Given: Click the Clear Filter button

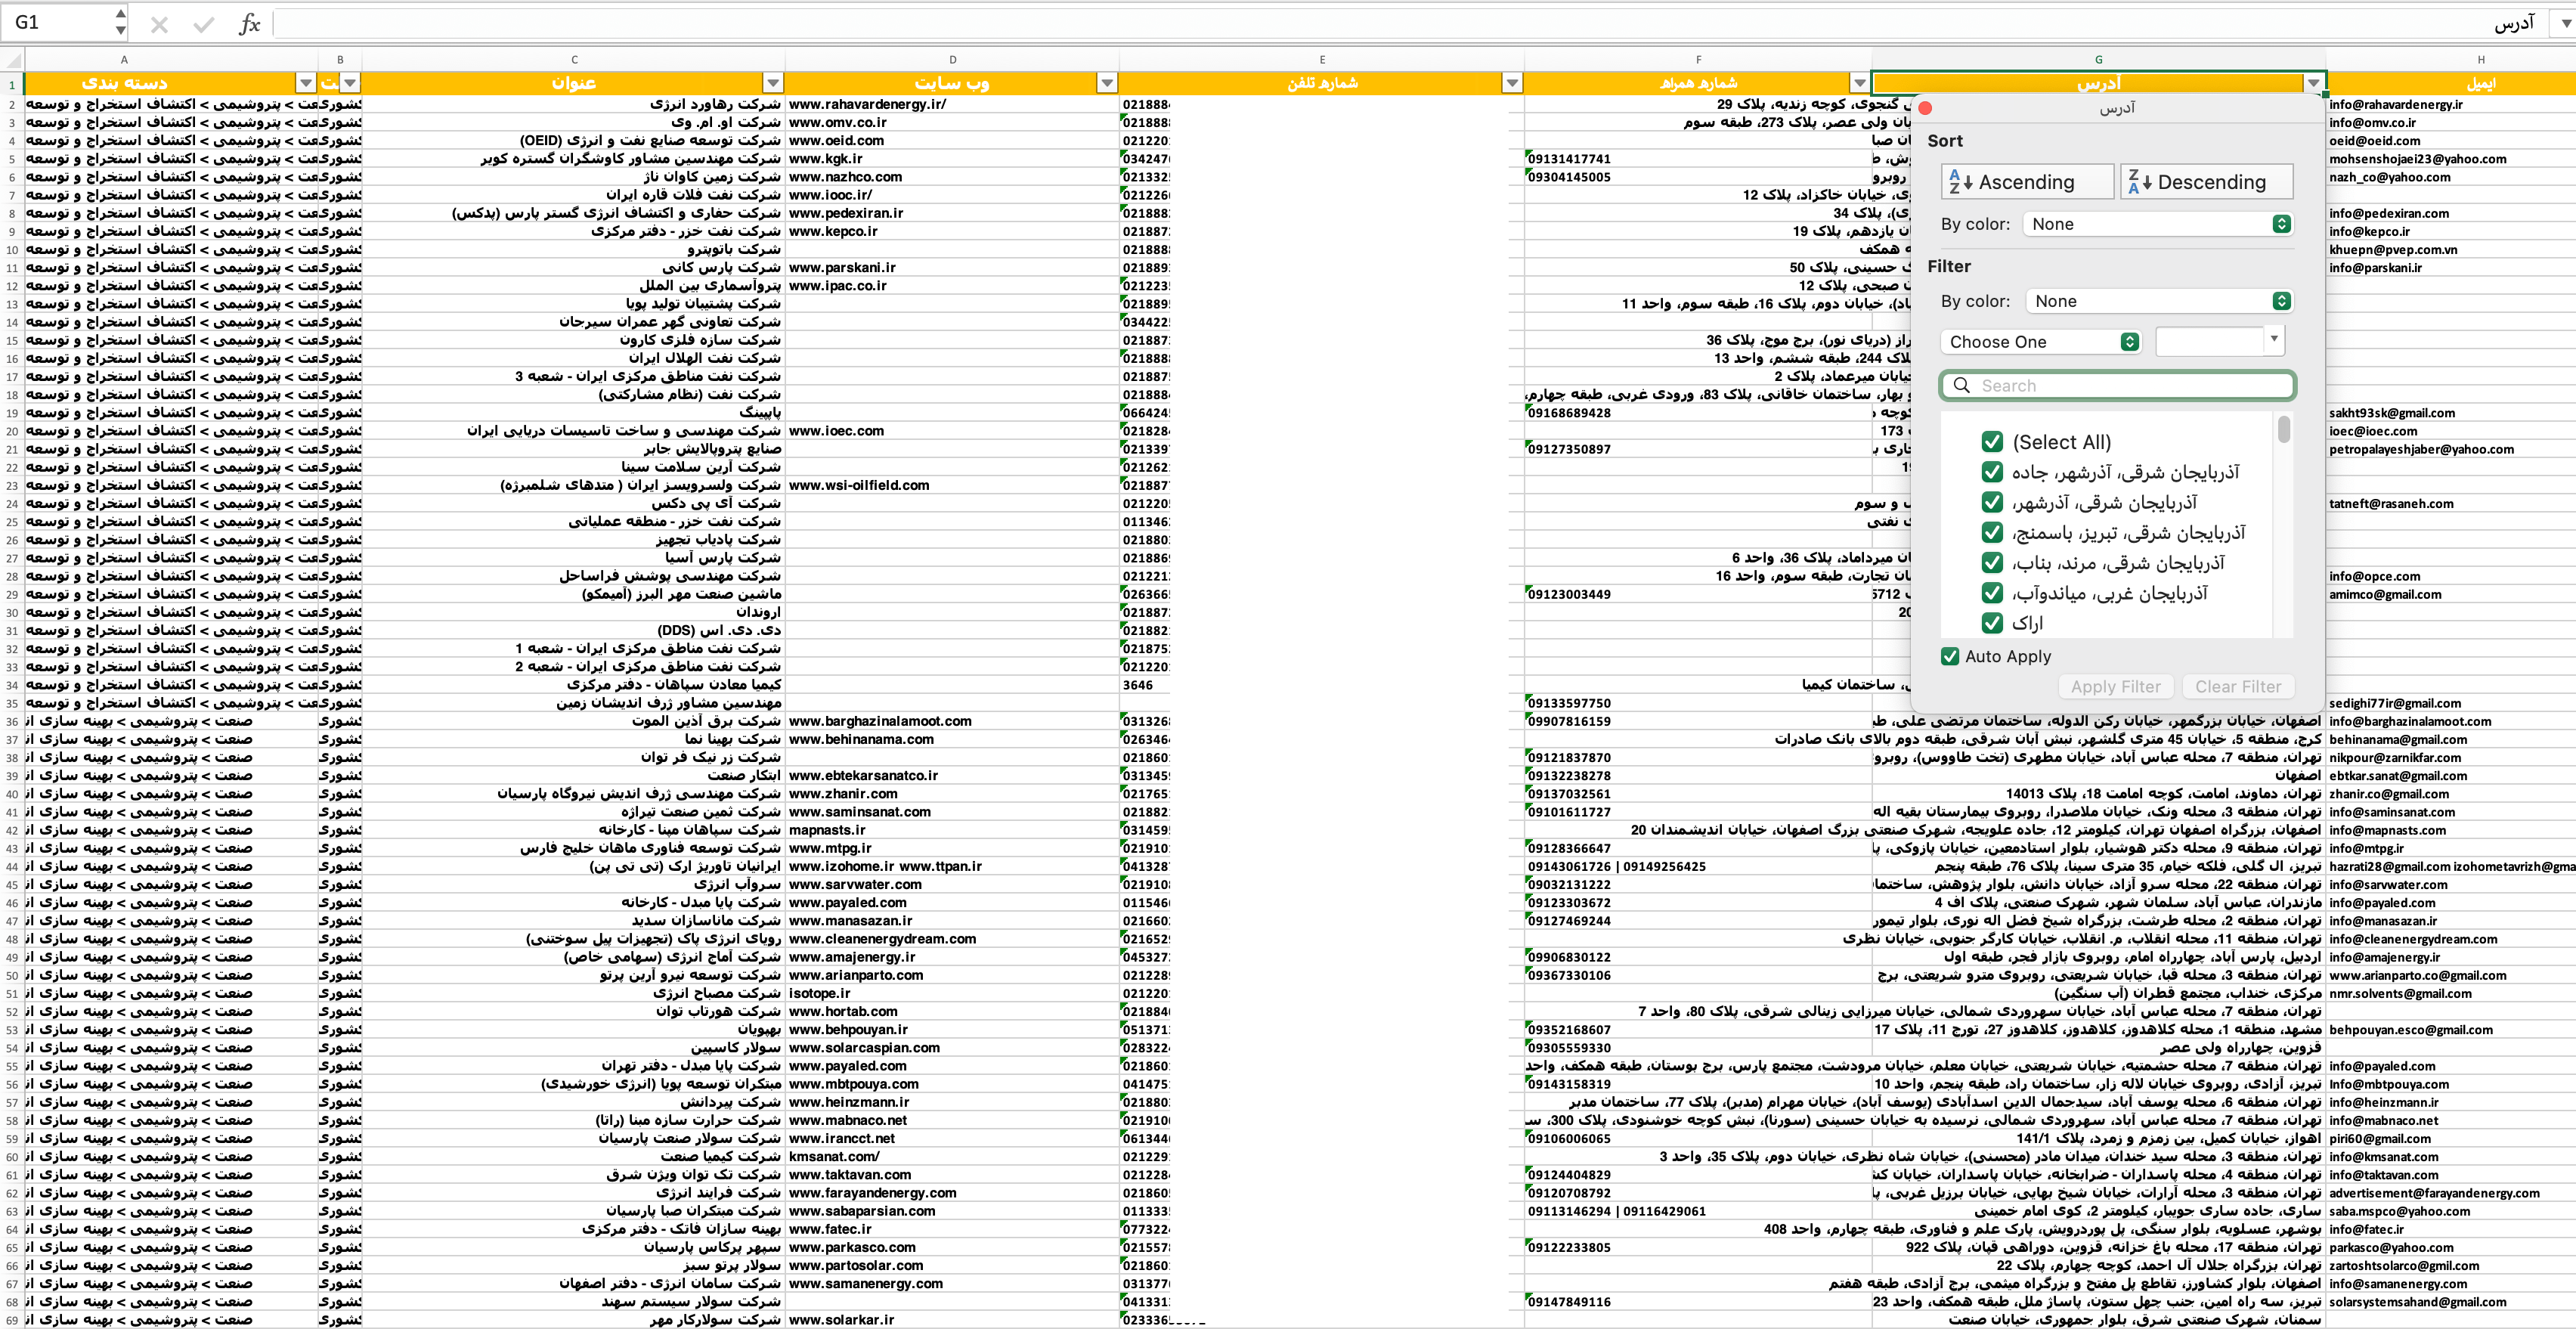Looking at the screenshot, I should (2238, 687).
